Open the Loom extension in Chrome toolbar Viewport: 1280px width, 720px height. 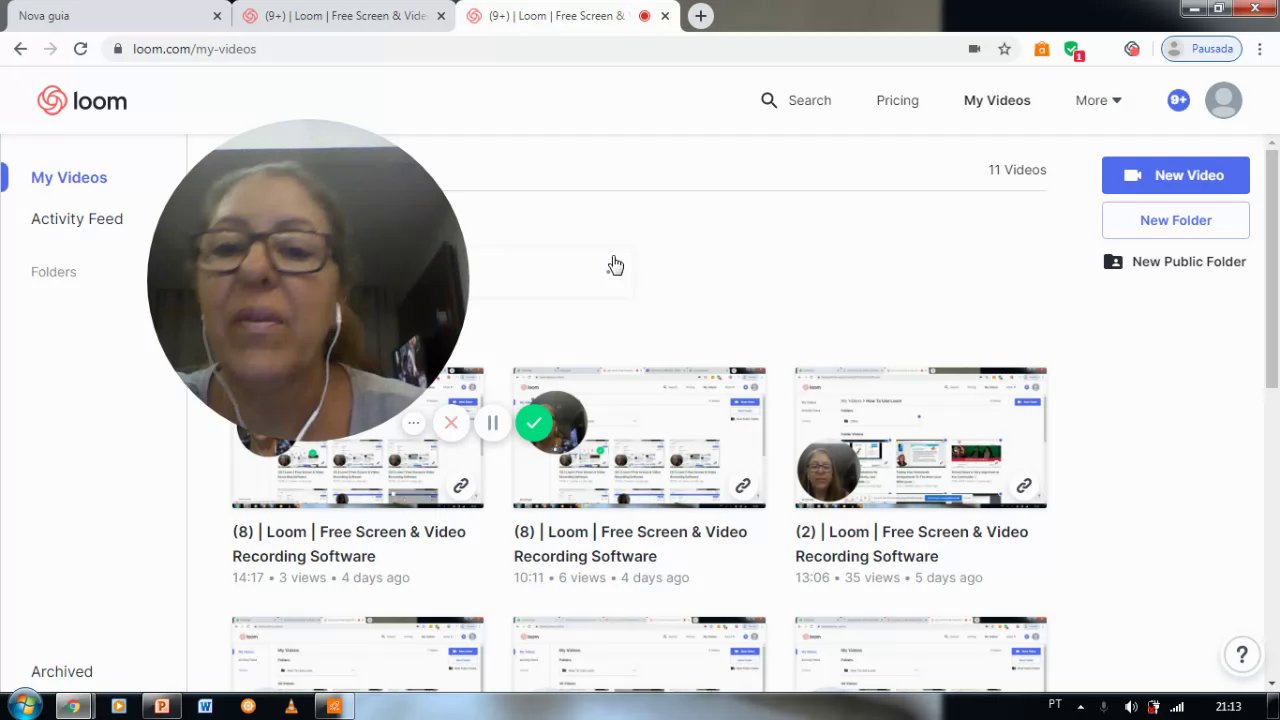point(1132,48)
